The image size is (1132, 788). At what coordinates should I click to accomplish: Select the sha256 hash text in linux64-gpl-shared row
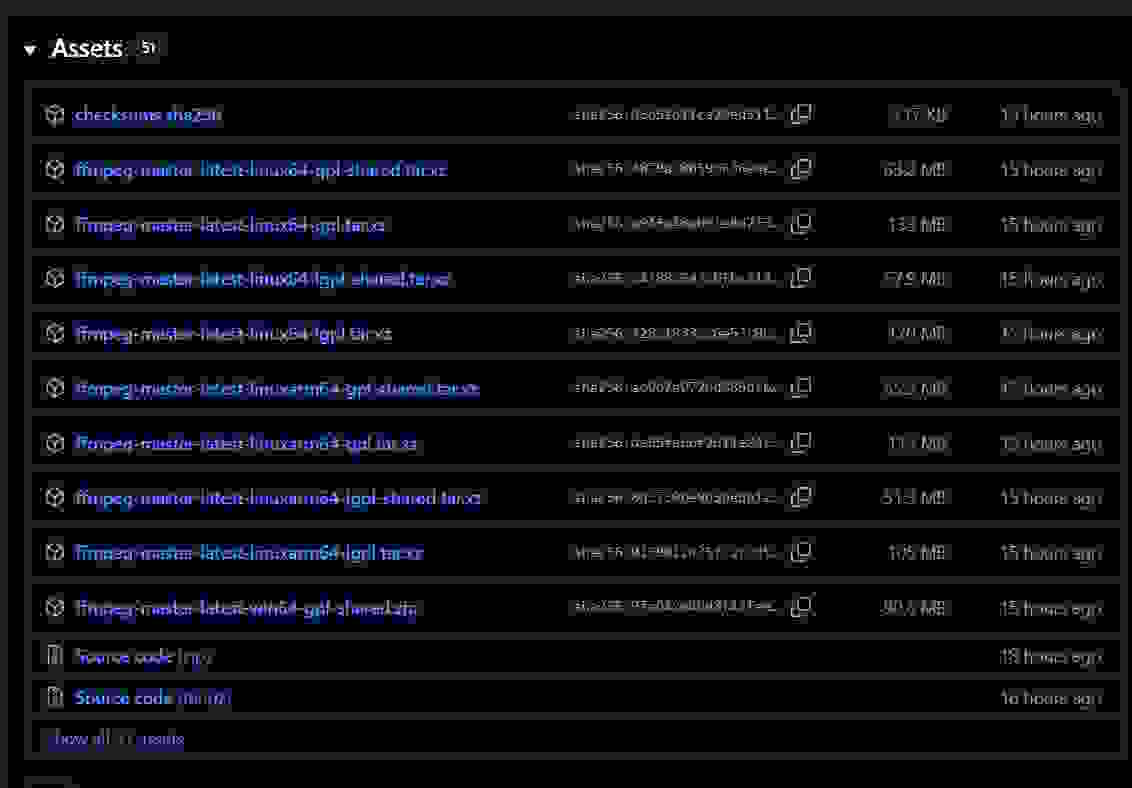tap(675, 170)
